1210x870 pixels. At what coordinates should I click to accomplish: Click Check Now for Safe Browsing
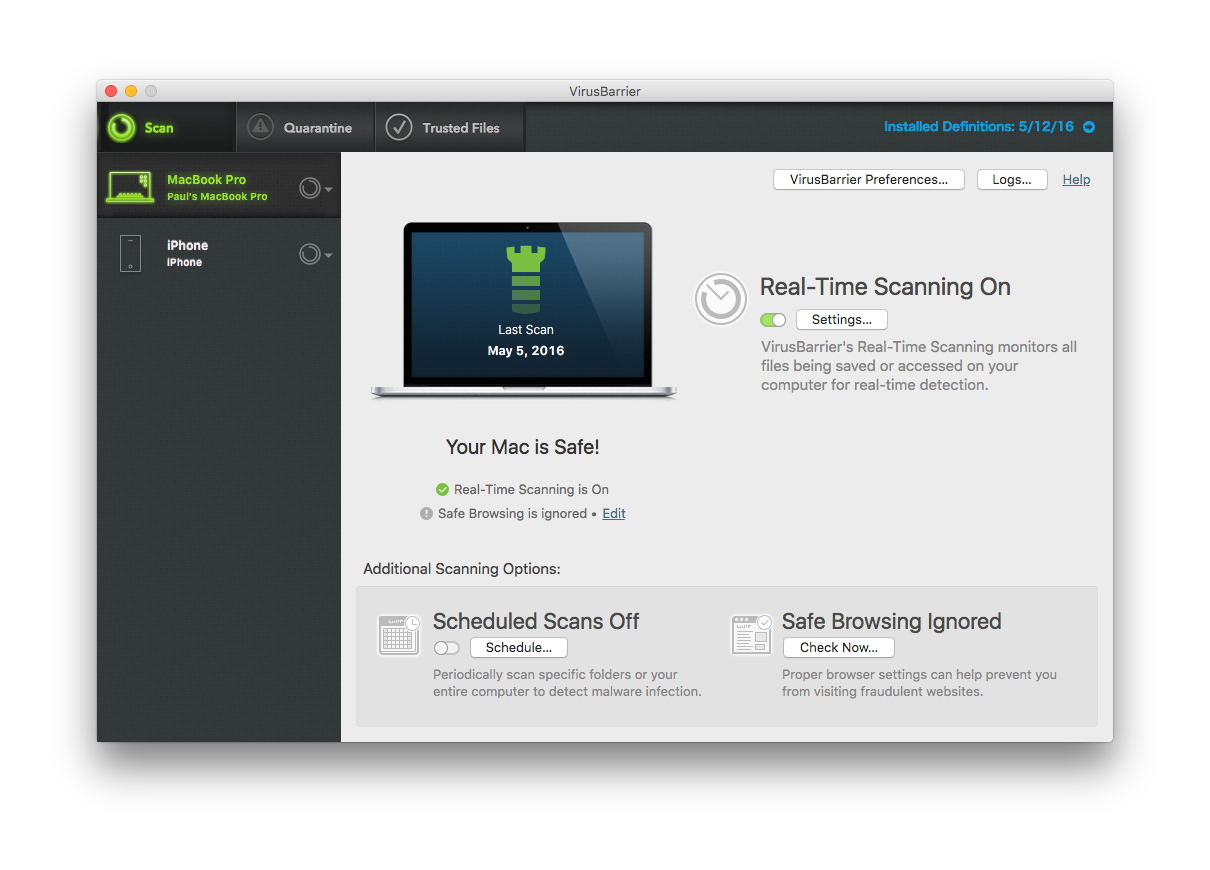point(839,648)
